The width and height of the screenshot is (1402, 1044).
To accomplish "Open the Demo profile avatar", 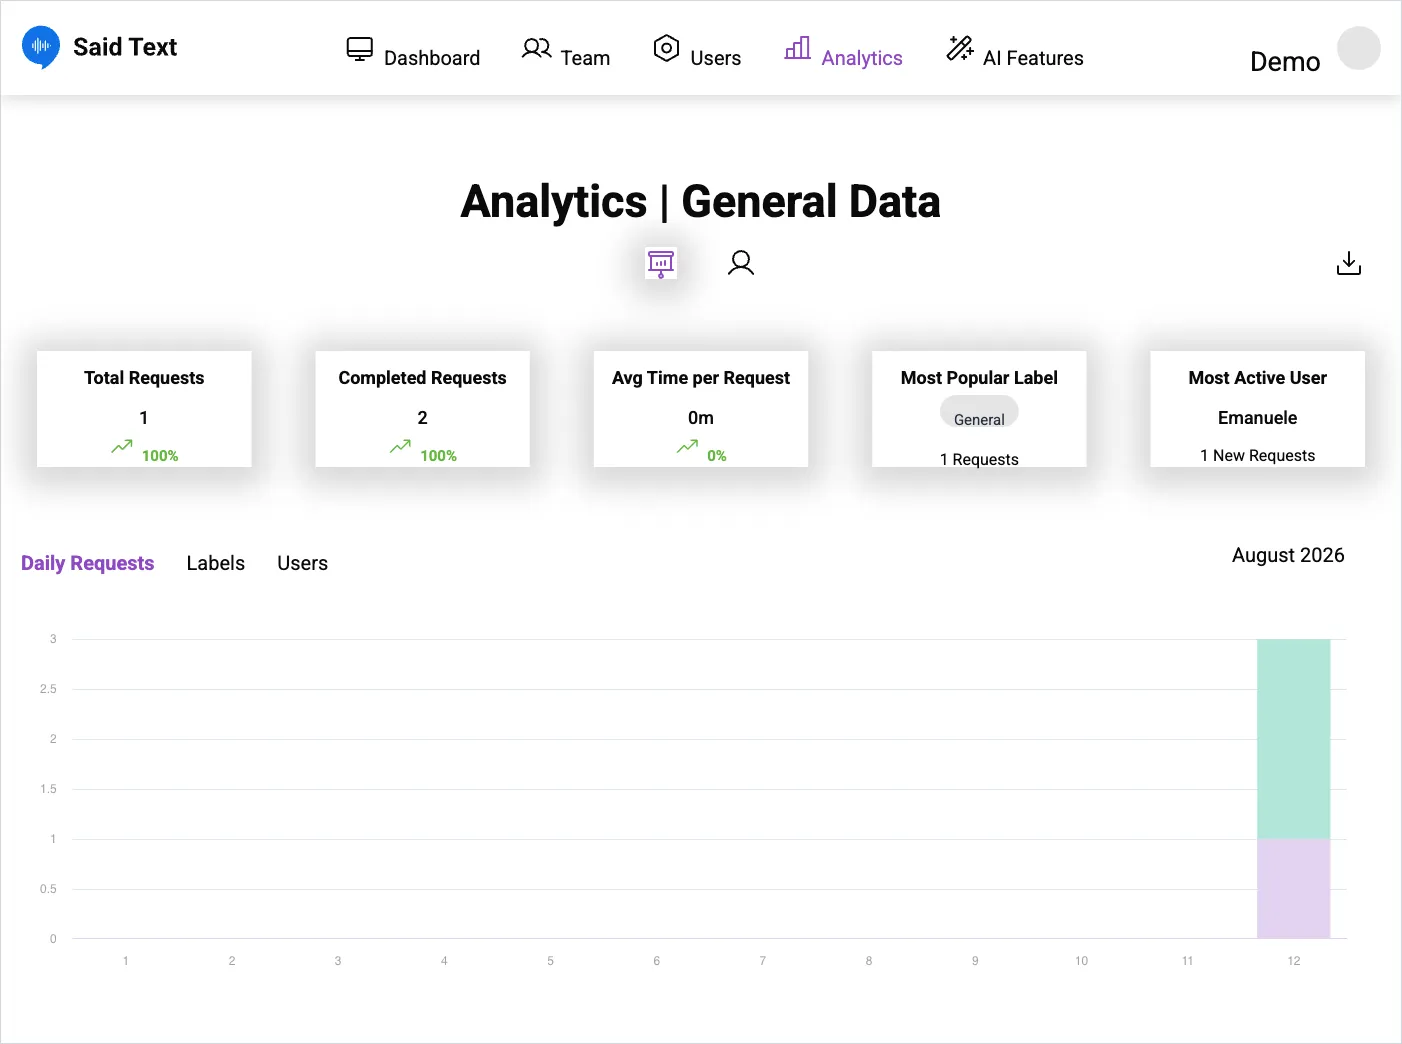I will 1359,48.
